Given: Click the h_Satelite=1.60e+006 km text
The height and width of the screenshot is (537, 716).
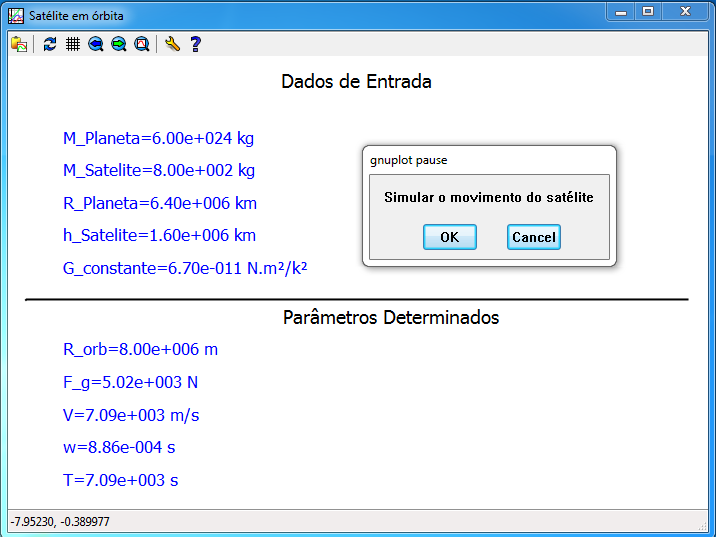Looking at the screenshot, I should click(x=159, y=236).
